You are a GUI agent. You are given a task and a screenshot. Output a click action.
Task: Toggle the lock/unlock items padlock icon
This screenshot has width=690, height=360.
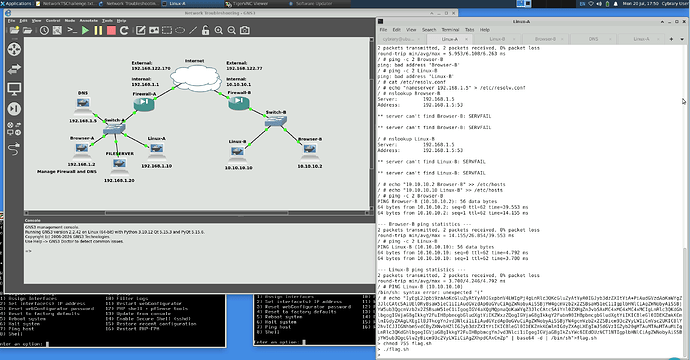pos(206,30)
